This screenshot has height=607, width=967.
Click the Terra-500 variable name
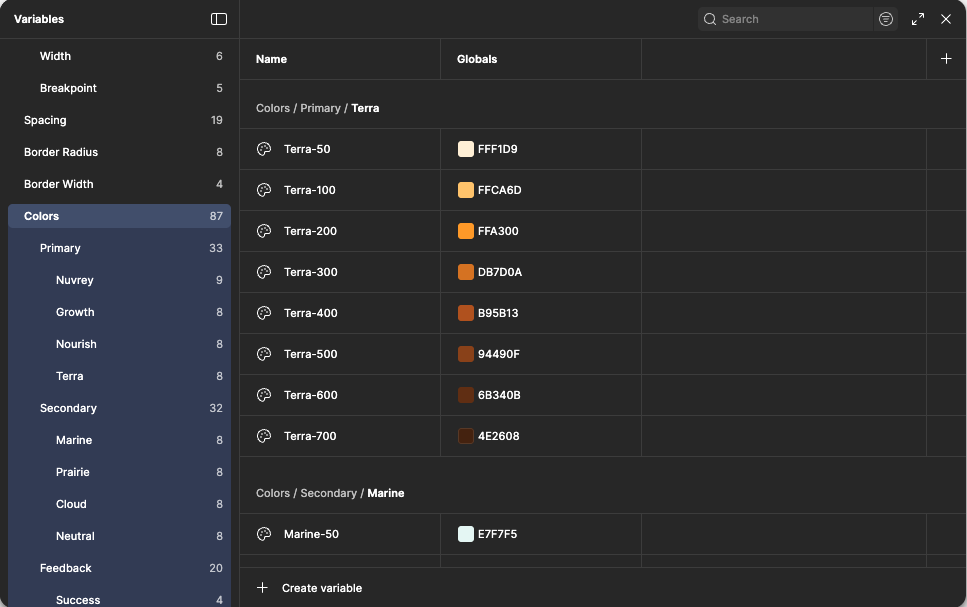click(311, 354)
